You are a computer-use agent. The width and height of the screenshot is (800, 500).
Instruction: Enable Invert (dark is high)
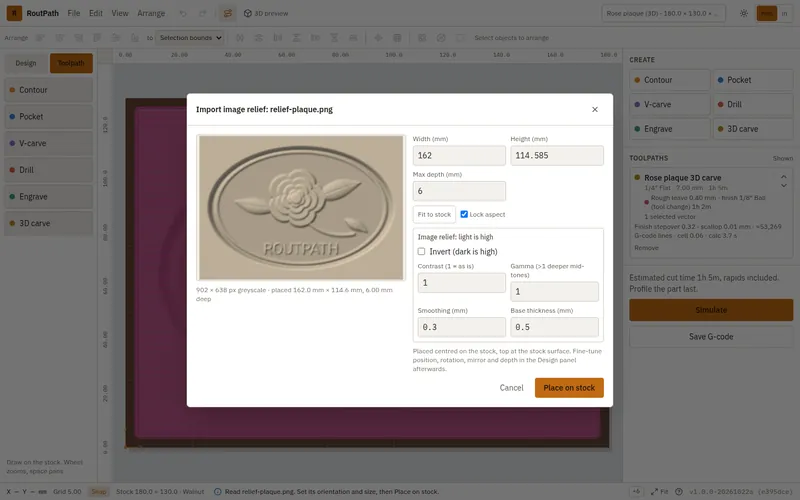coord(421,252)
